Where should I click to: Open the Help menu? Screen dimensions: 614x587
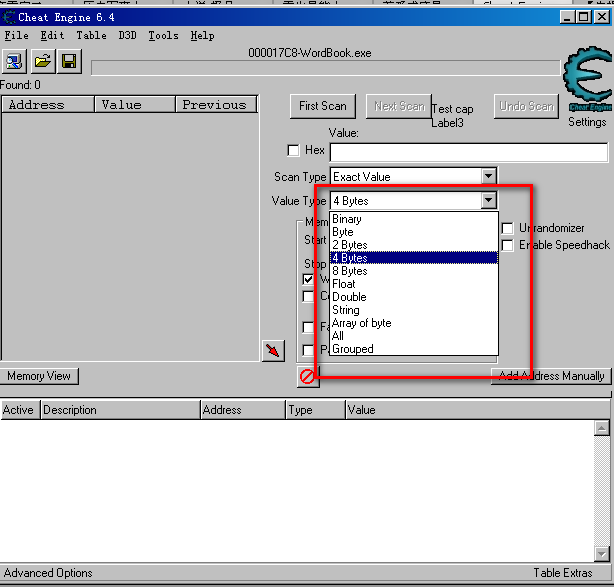(x=202, y=36)
